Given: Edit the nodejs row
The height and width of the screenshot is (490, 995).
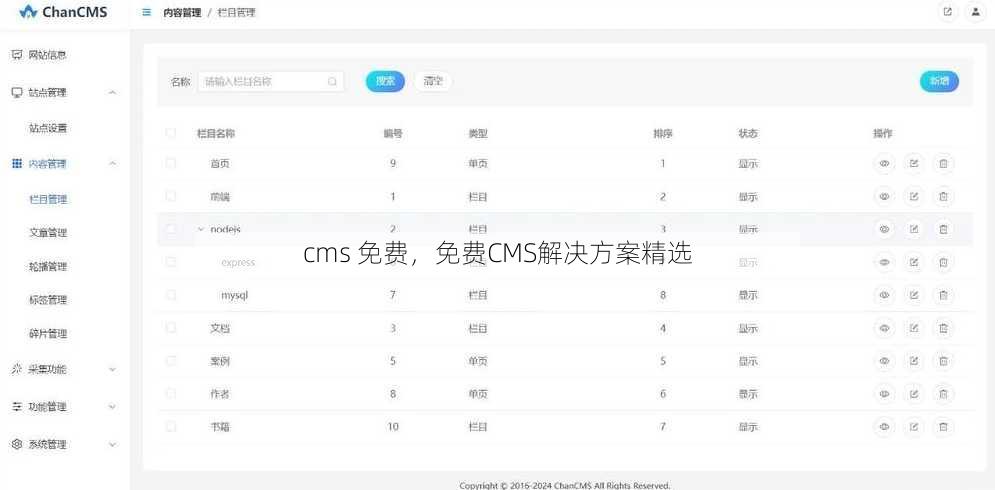Looking at the screenshot, I should coord(914,229).
